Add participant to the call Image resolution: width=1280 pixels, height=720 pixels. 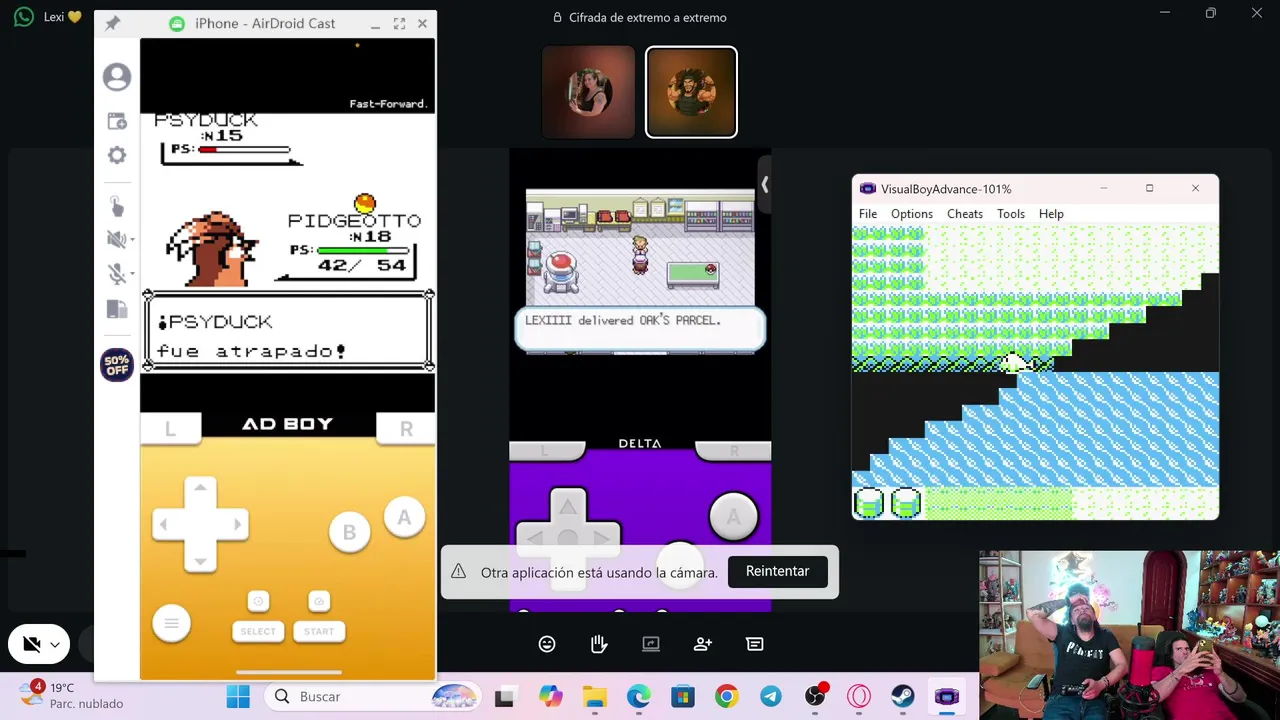click(x=703, y=644)
